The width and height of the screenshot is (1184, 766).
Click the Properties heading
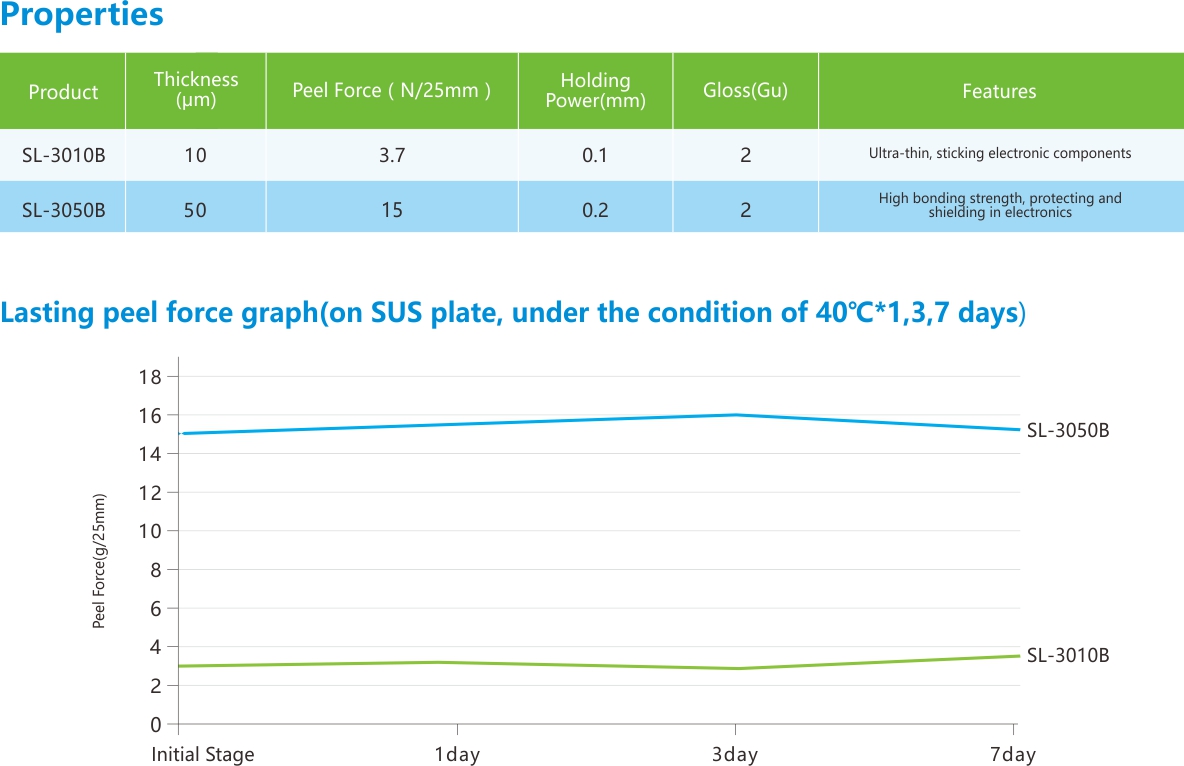pos(82,17)
